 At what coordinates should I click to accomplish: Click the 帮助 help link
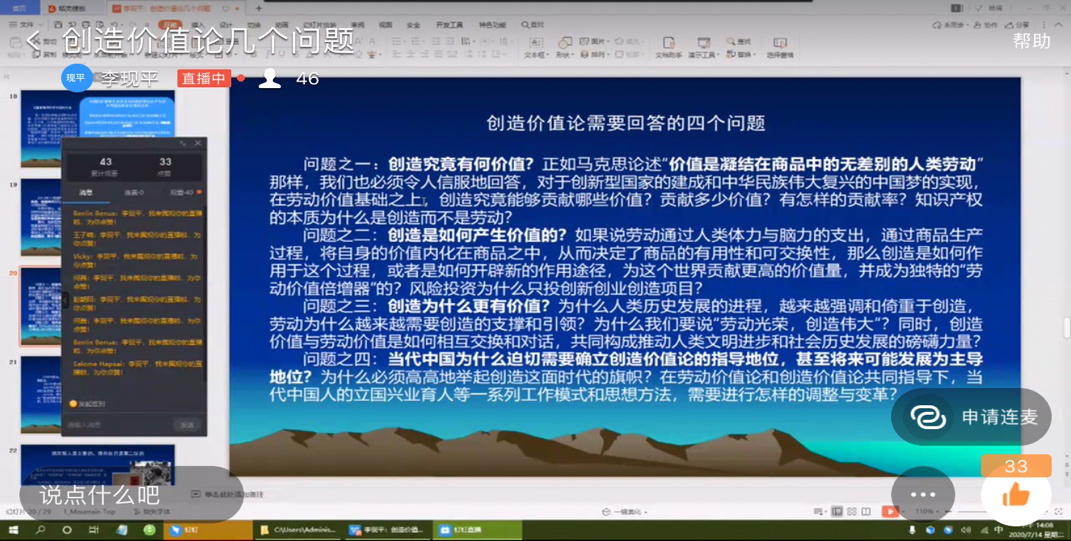(1031, 41)
